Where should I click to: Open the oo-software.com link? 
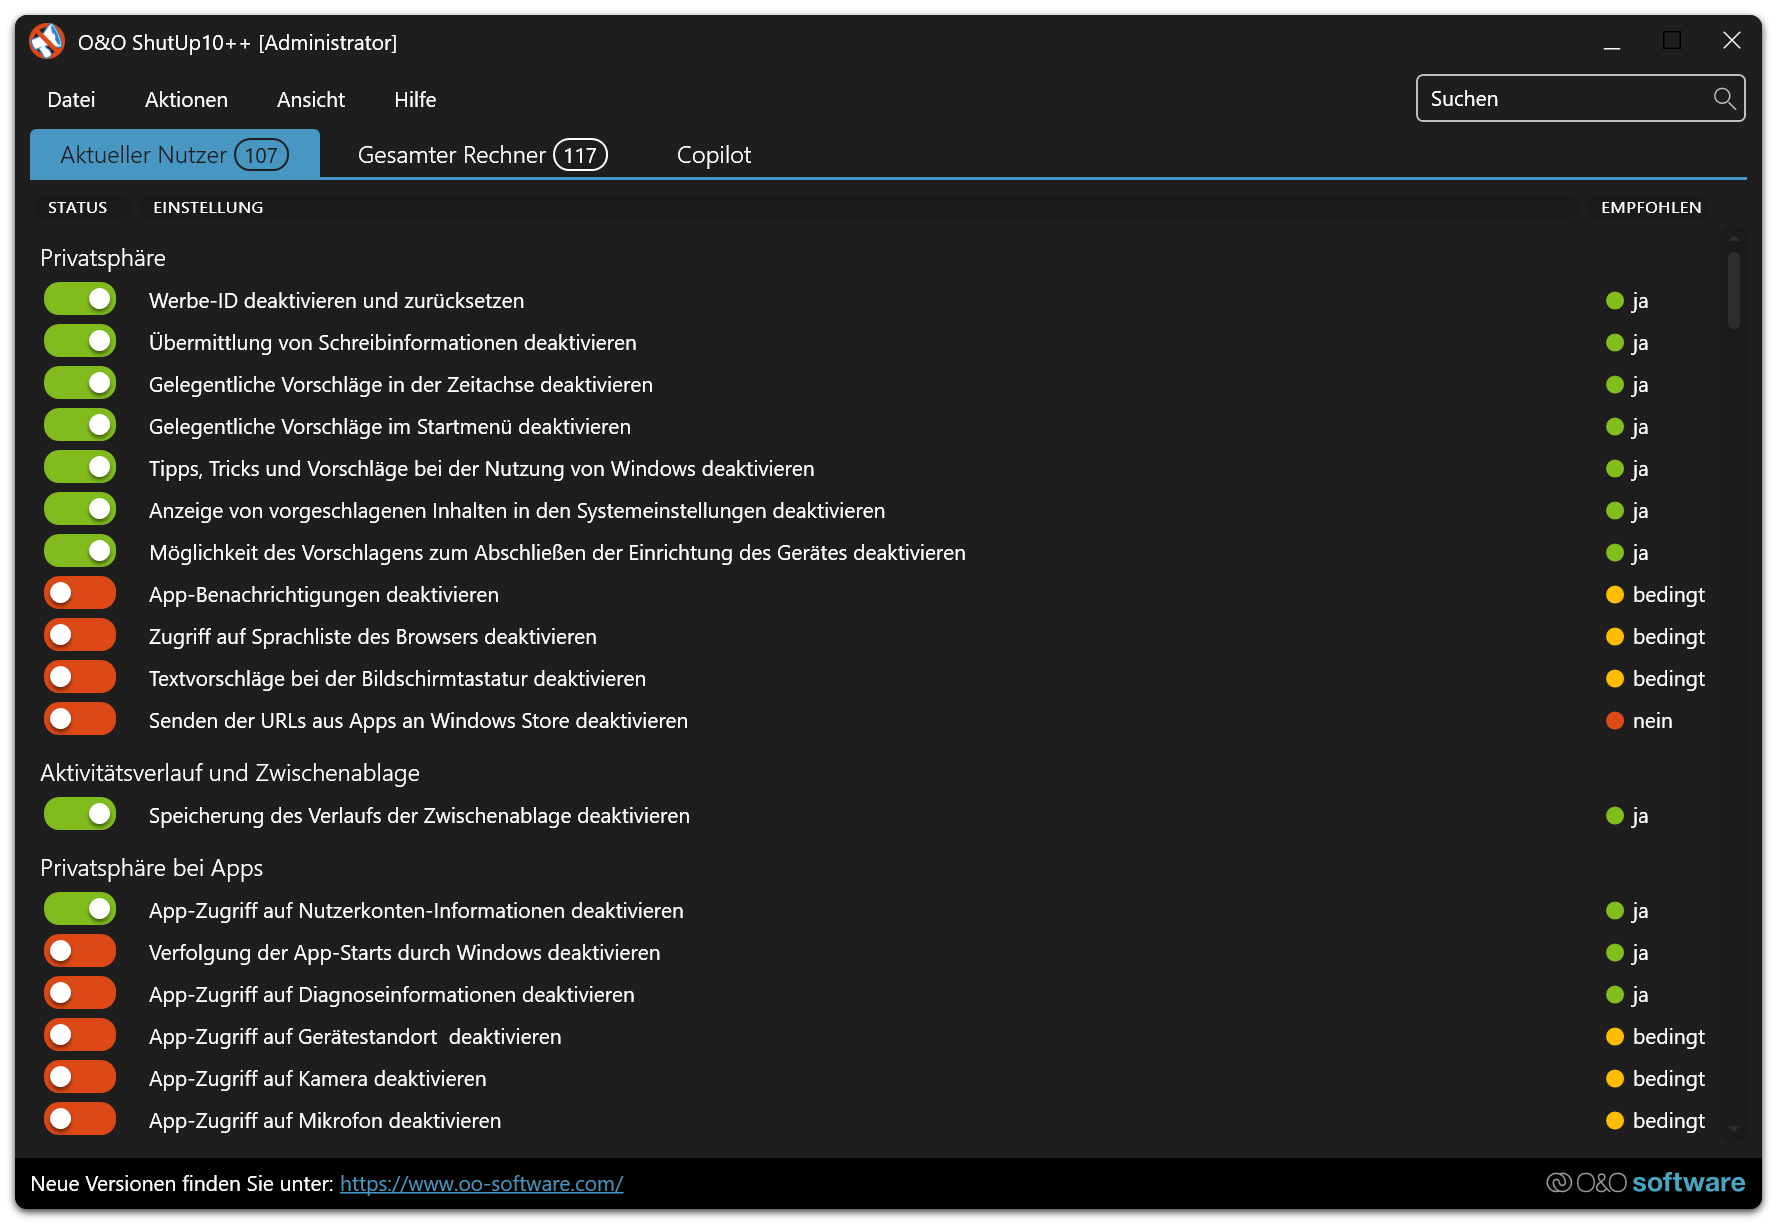point(481,1184)
